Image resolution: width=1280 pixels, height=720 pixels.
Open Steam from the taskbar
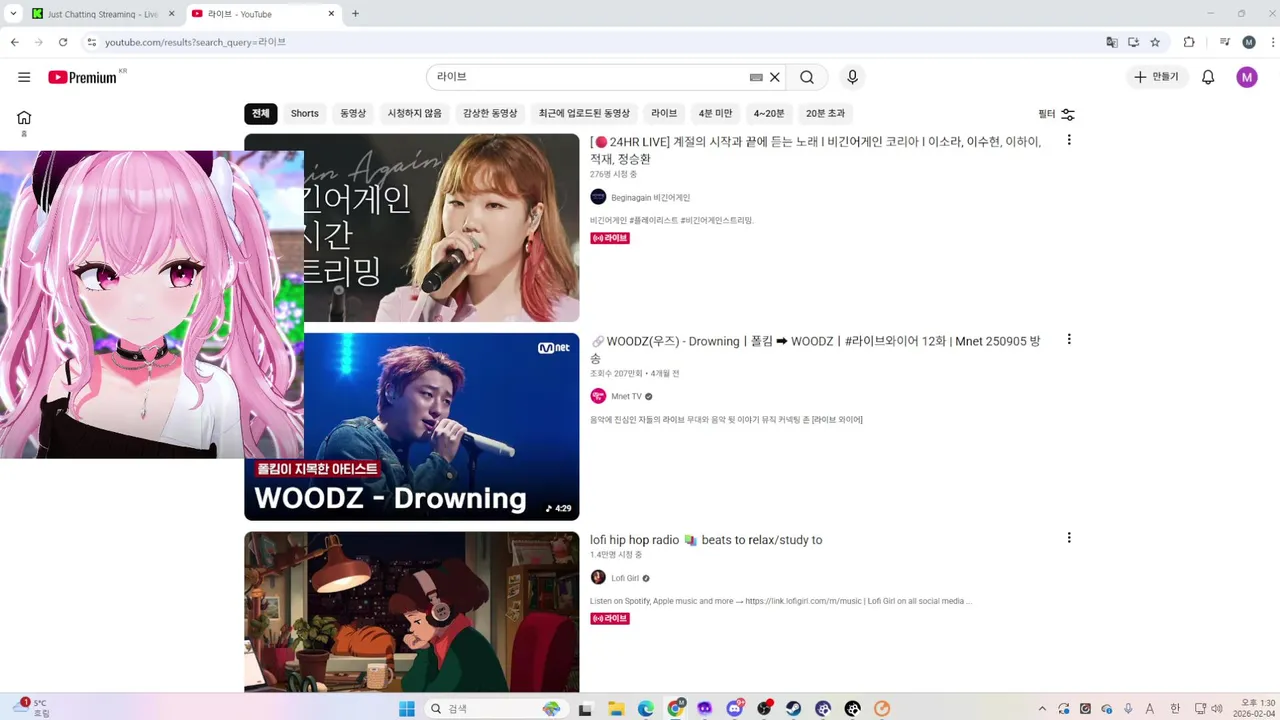pos(793,709)
